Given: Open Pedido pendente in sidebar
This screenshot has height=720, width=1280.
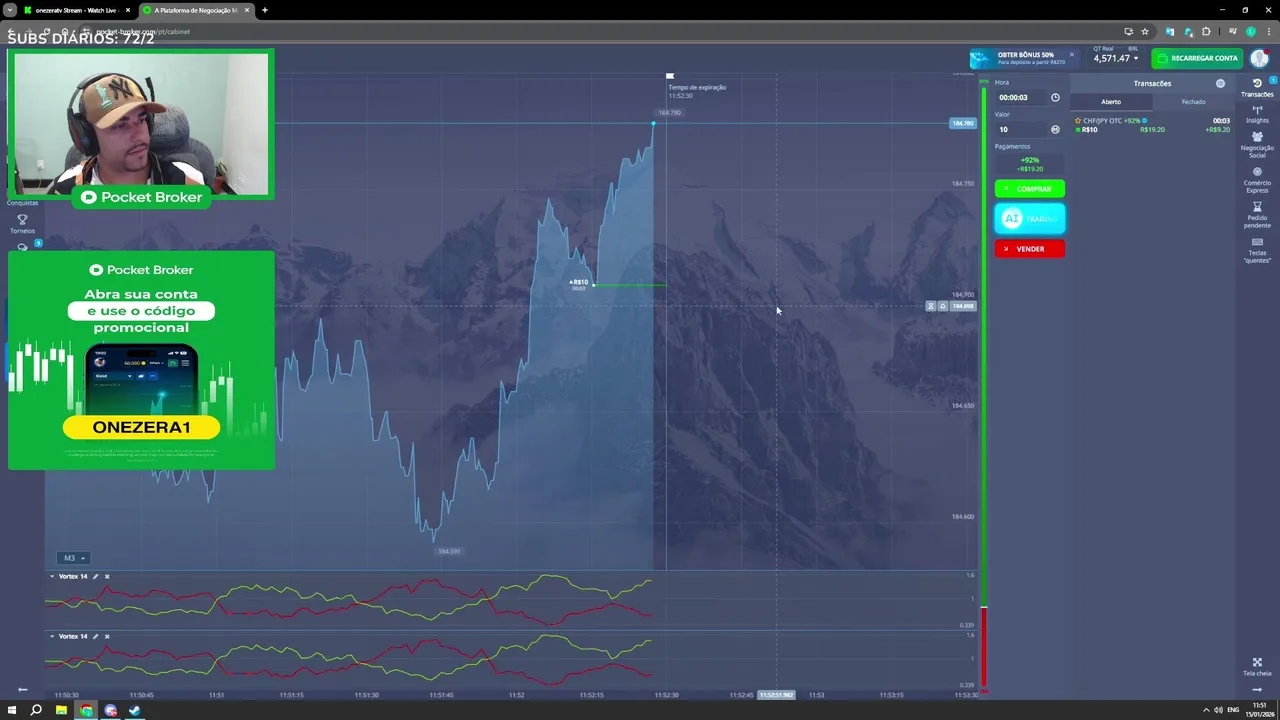Looking at the screenshot, I should point(1257,214).
